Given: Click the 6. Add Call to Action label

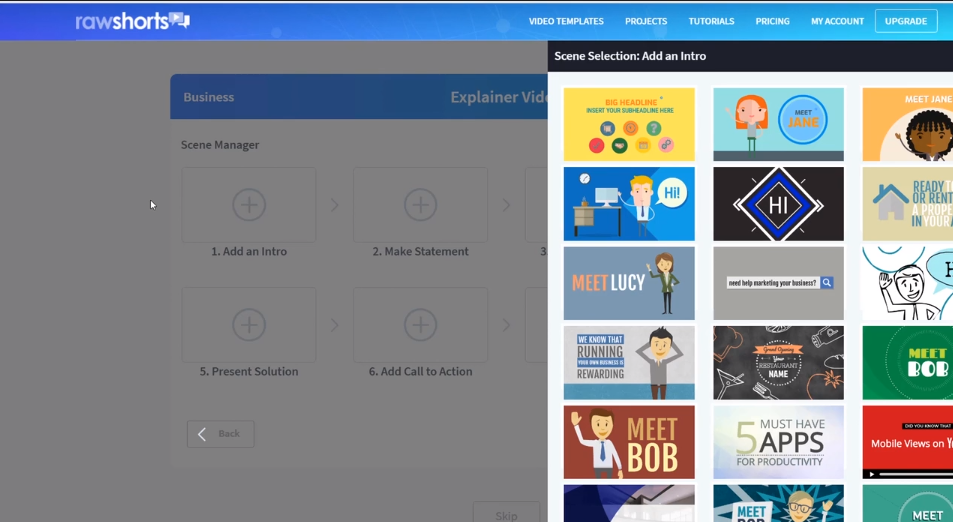Looking at the screenshot, I should [x=421, y=372].
